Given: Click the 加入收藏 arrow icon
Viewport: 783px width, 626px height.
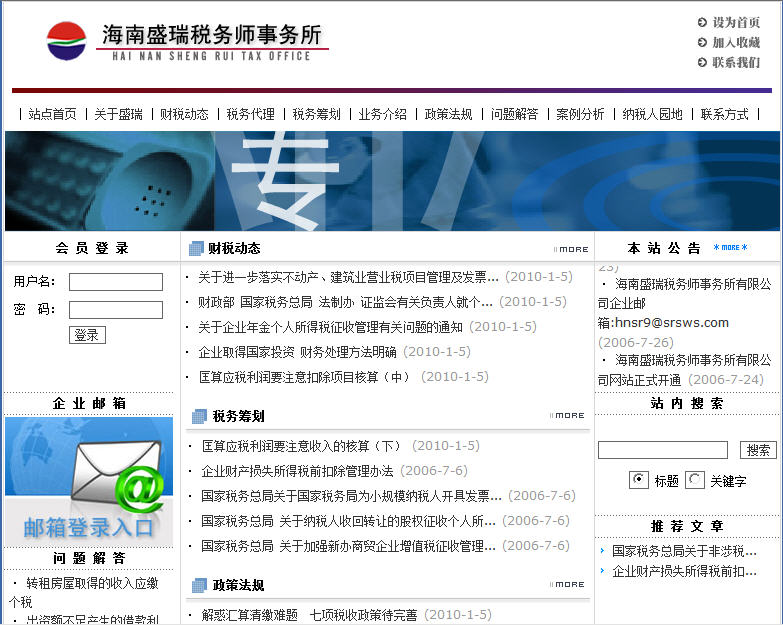Looking at the screenshot, I should [702, 42].
